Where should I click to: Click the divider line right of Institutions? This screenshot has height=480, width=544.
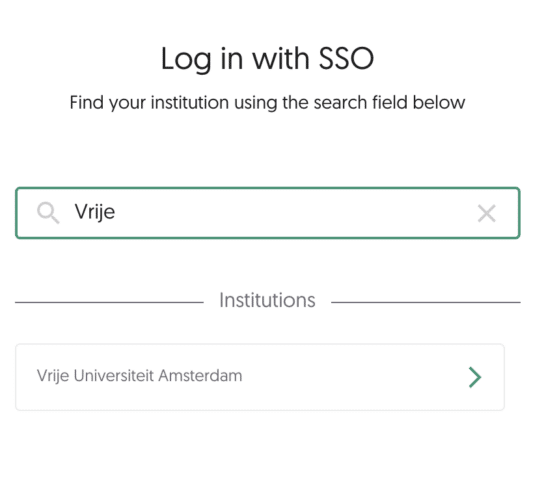click(x=426, y=302)
